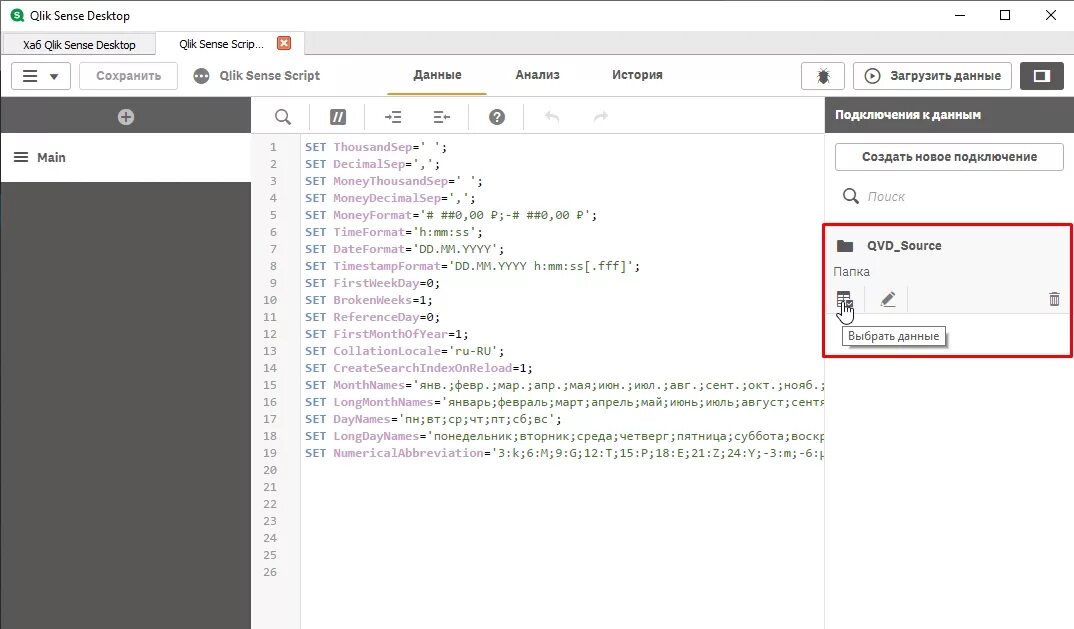Click the SET BrokenWeeks line
1074x629 pixels.
[369, 300]
